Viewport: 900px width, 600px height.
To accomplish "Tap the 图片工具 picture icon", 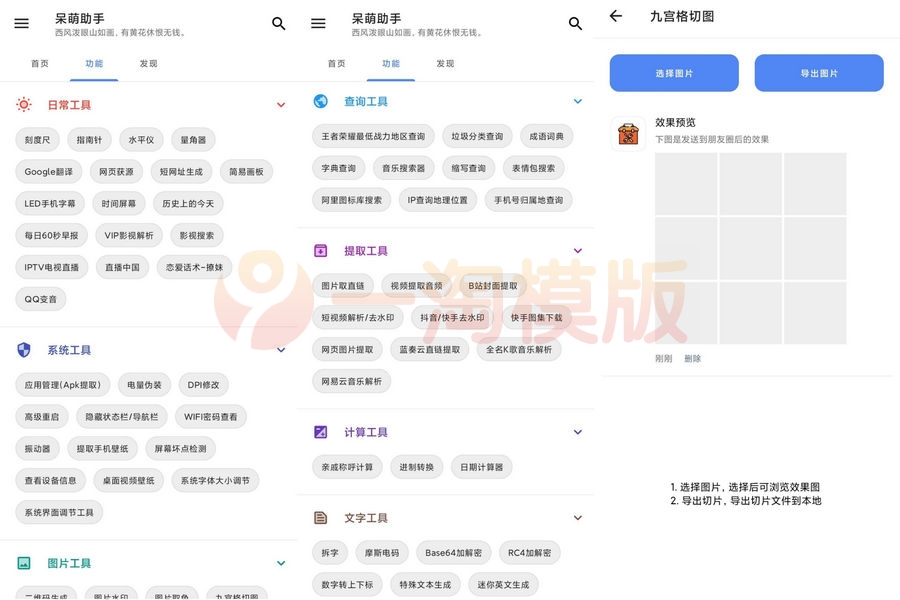I will click(x=24, y=563).
